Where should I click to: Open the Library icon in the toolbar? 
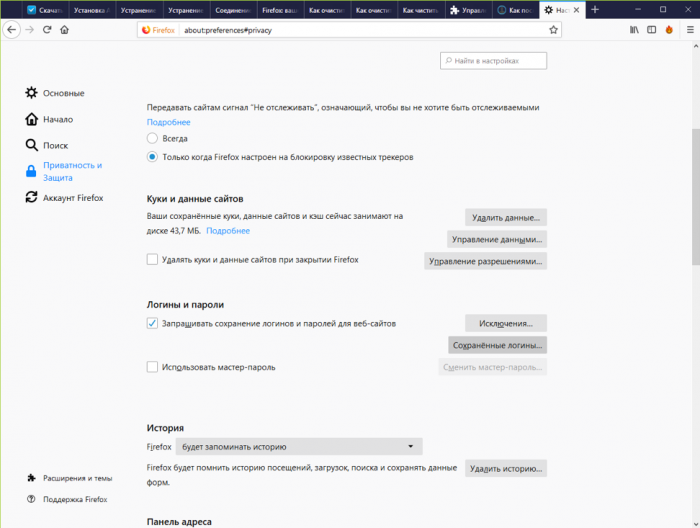[x=634, y=30]
